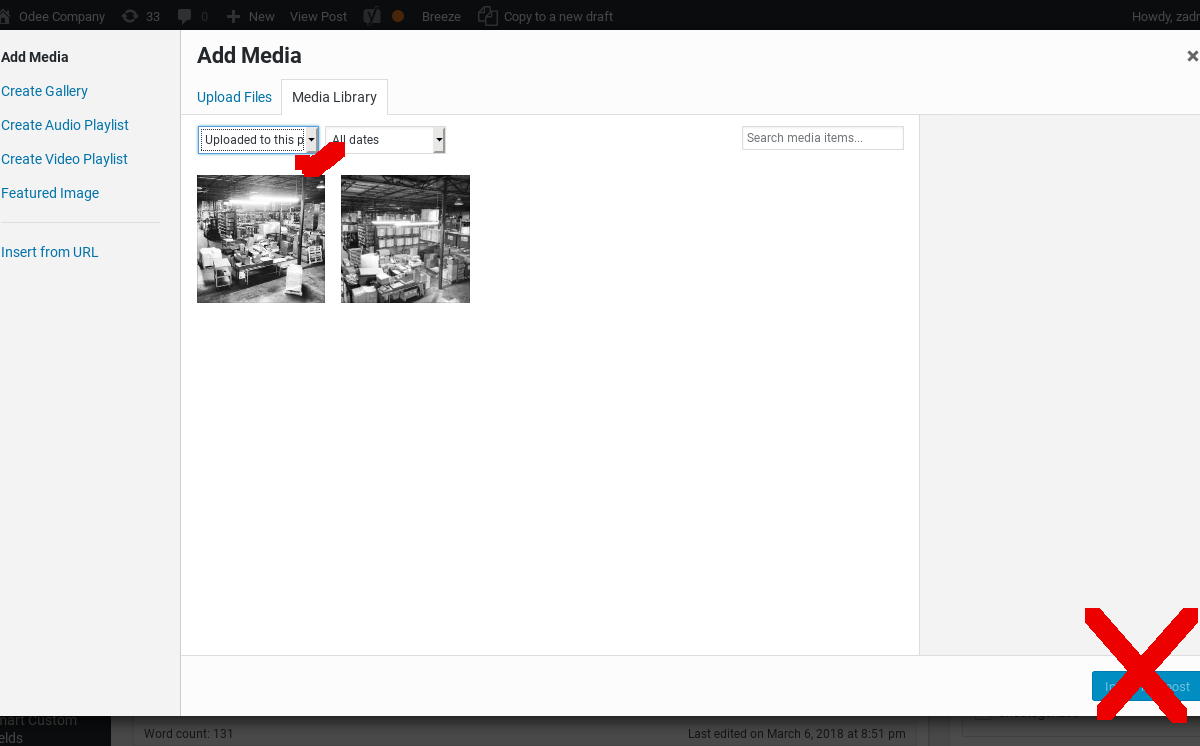Click the Copy to a new draft icon
Viewport: 1200px width, 746px height.
487,16
